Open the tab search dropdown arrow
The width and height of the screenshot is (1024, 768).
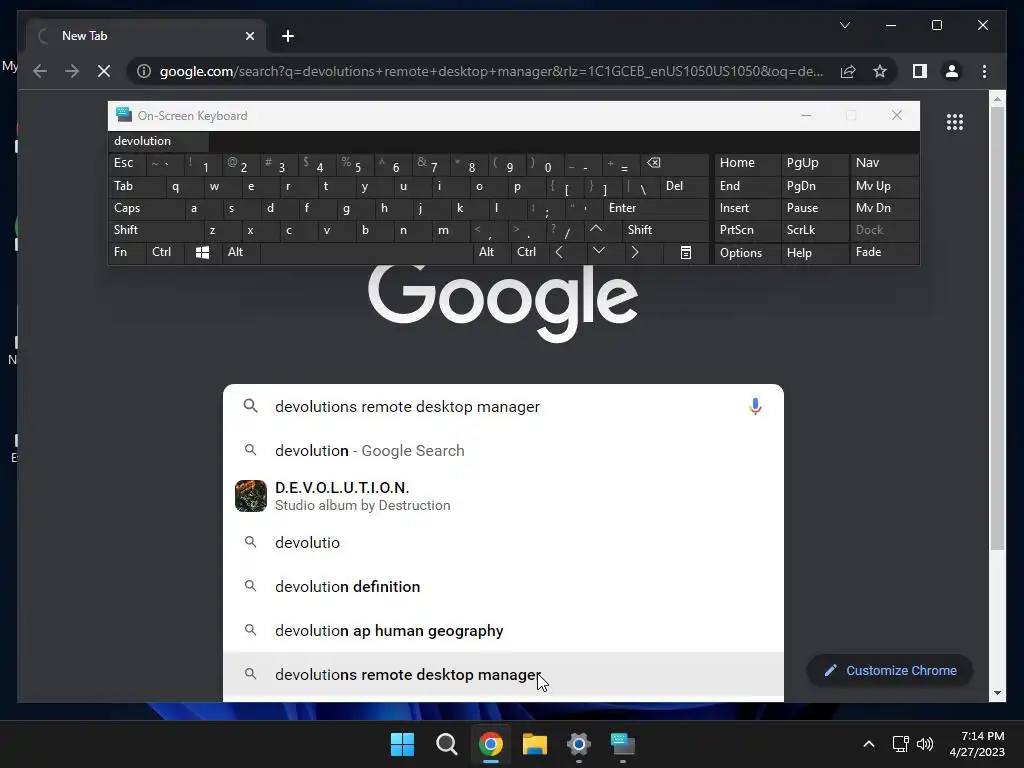tap(844, 25)
